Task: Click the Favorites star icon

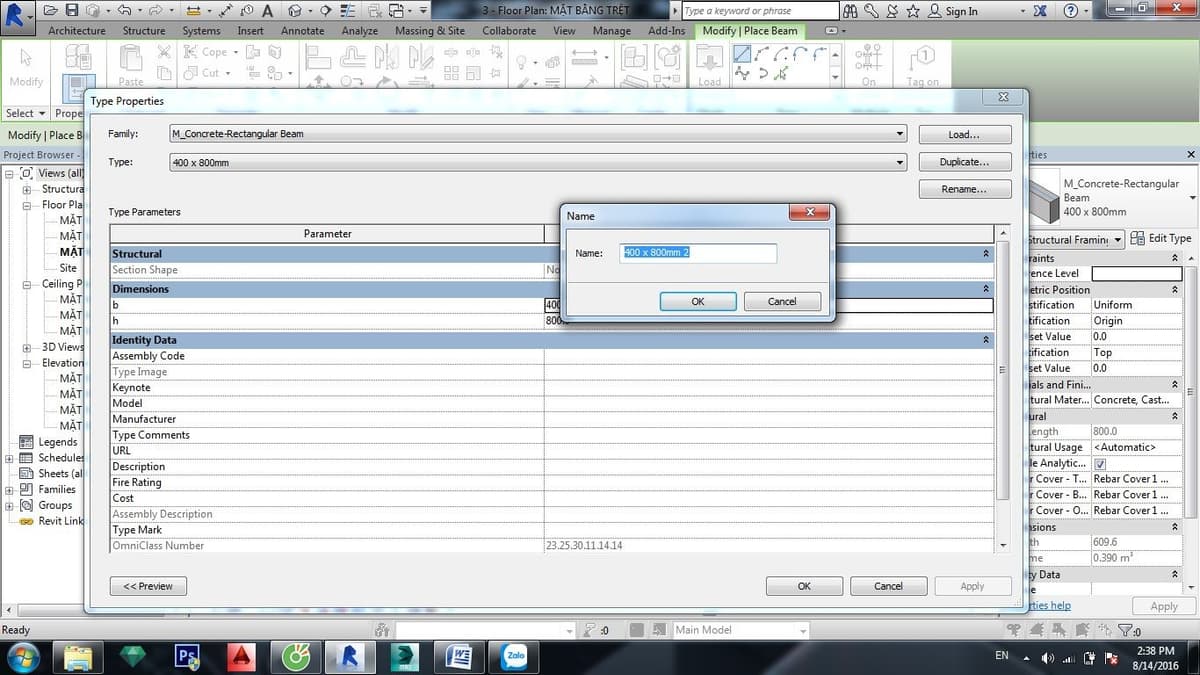Action: 913,11
